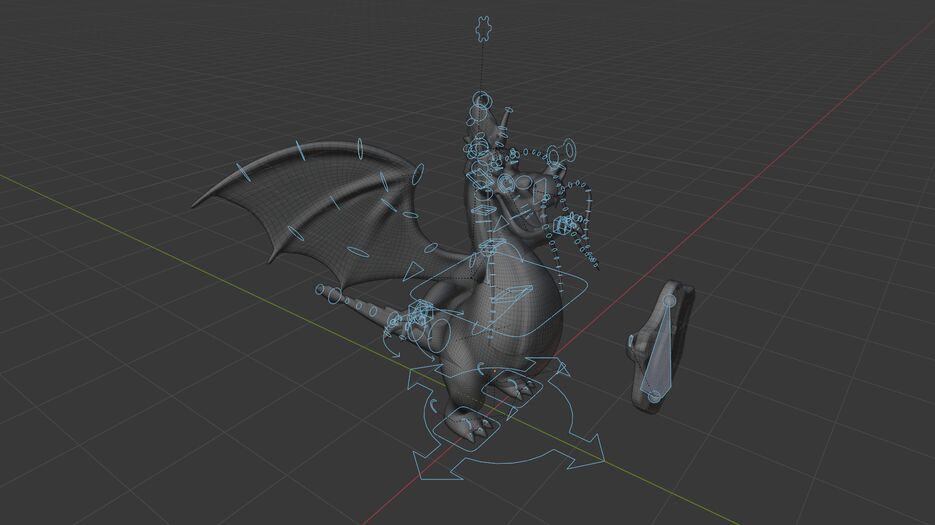935x525 pixels.
Task: Select the flower-shaped control widget above the dragon
Action: click(x=482, y=29)
